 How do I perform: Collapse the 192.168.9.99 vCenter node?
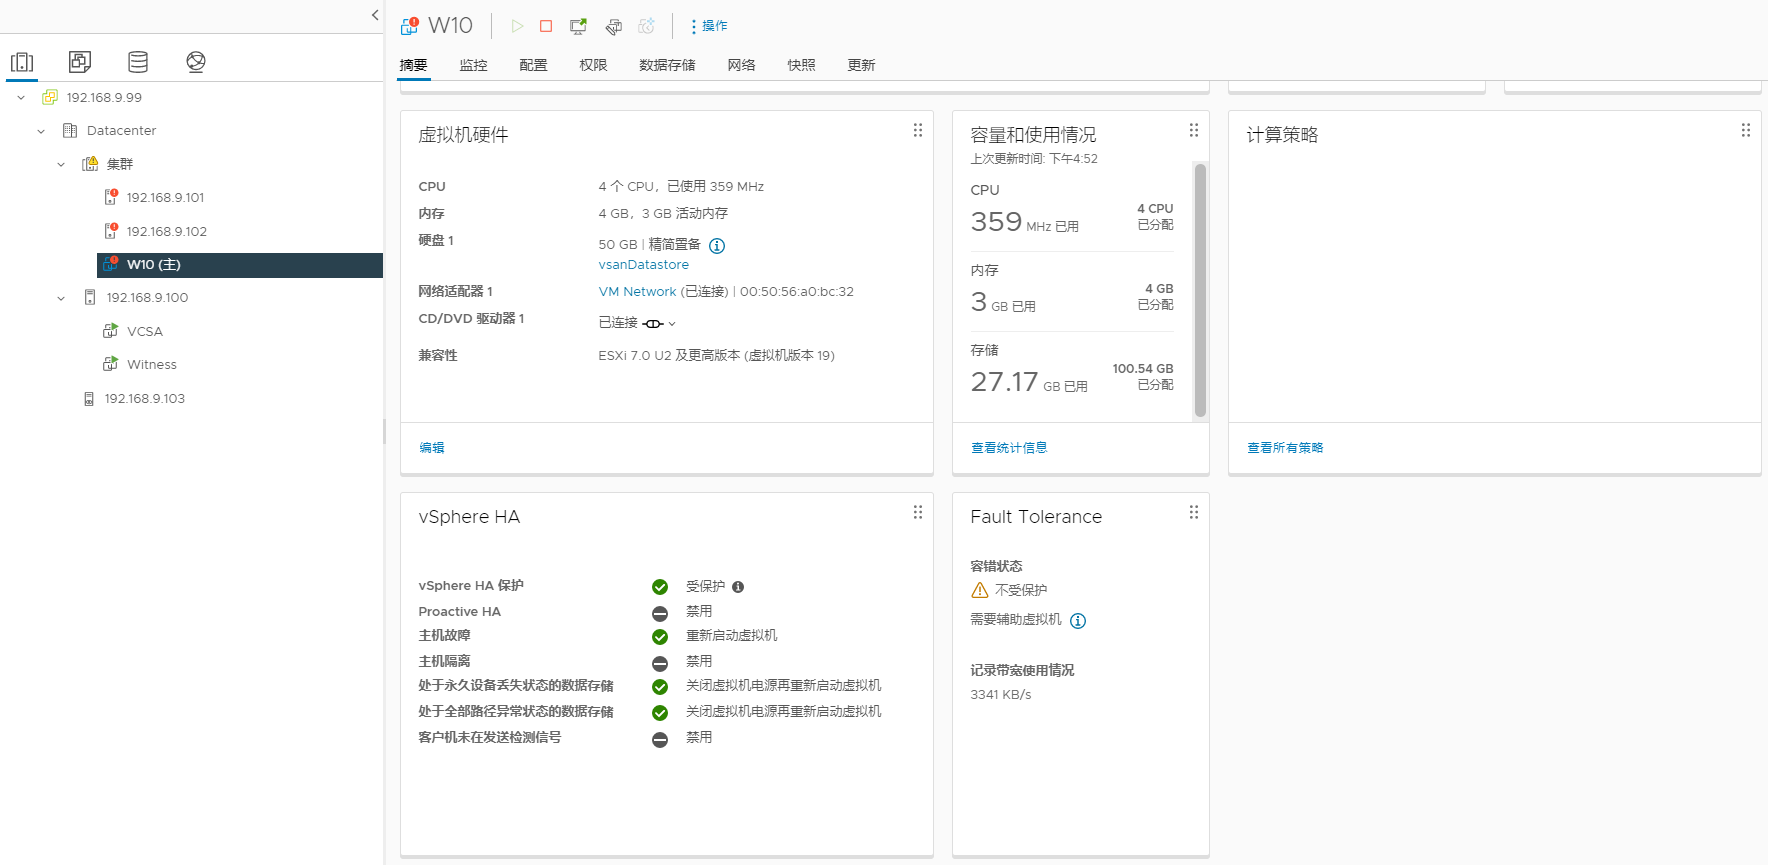pyautogui.click(x=21, y=98)
